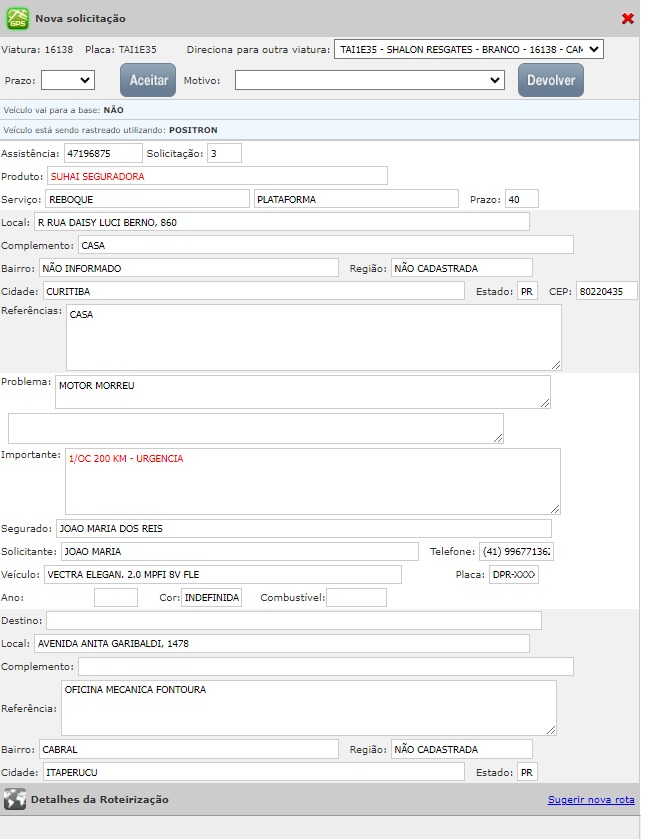Follow the Sugerir nova rota link

(590, 800)
